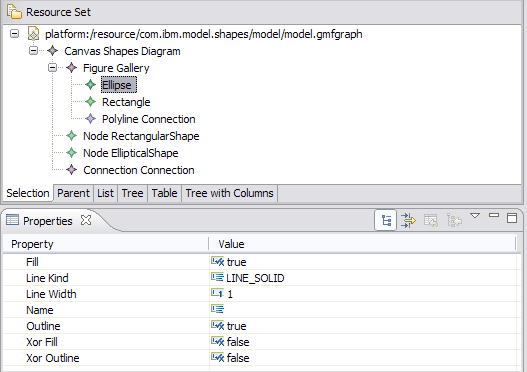Viewport: 527px width, 372px height.
Task: Select Connection Connection in tree
Action: click(139, 170)
